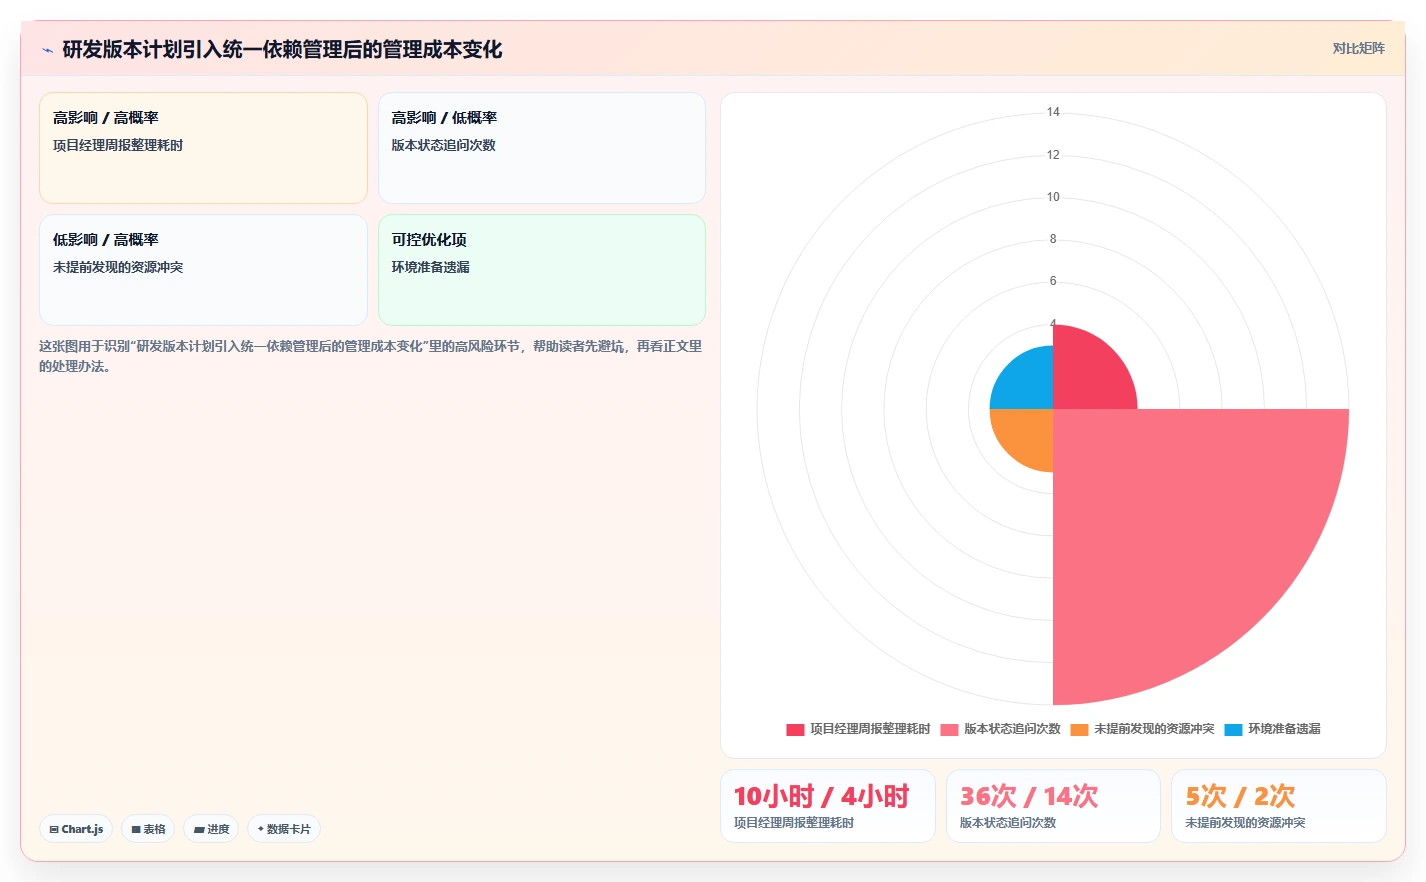
Task: Click 版本状态追问次数 text in matrix card
Action: 443,145
